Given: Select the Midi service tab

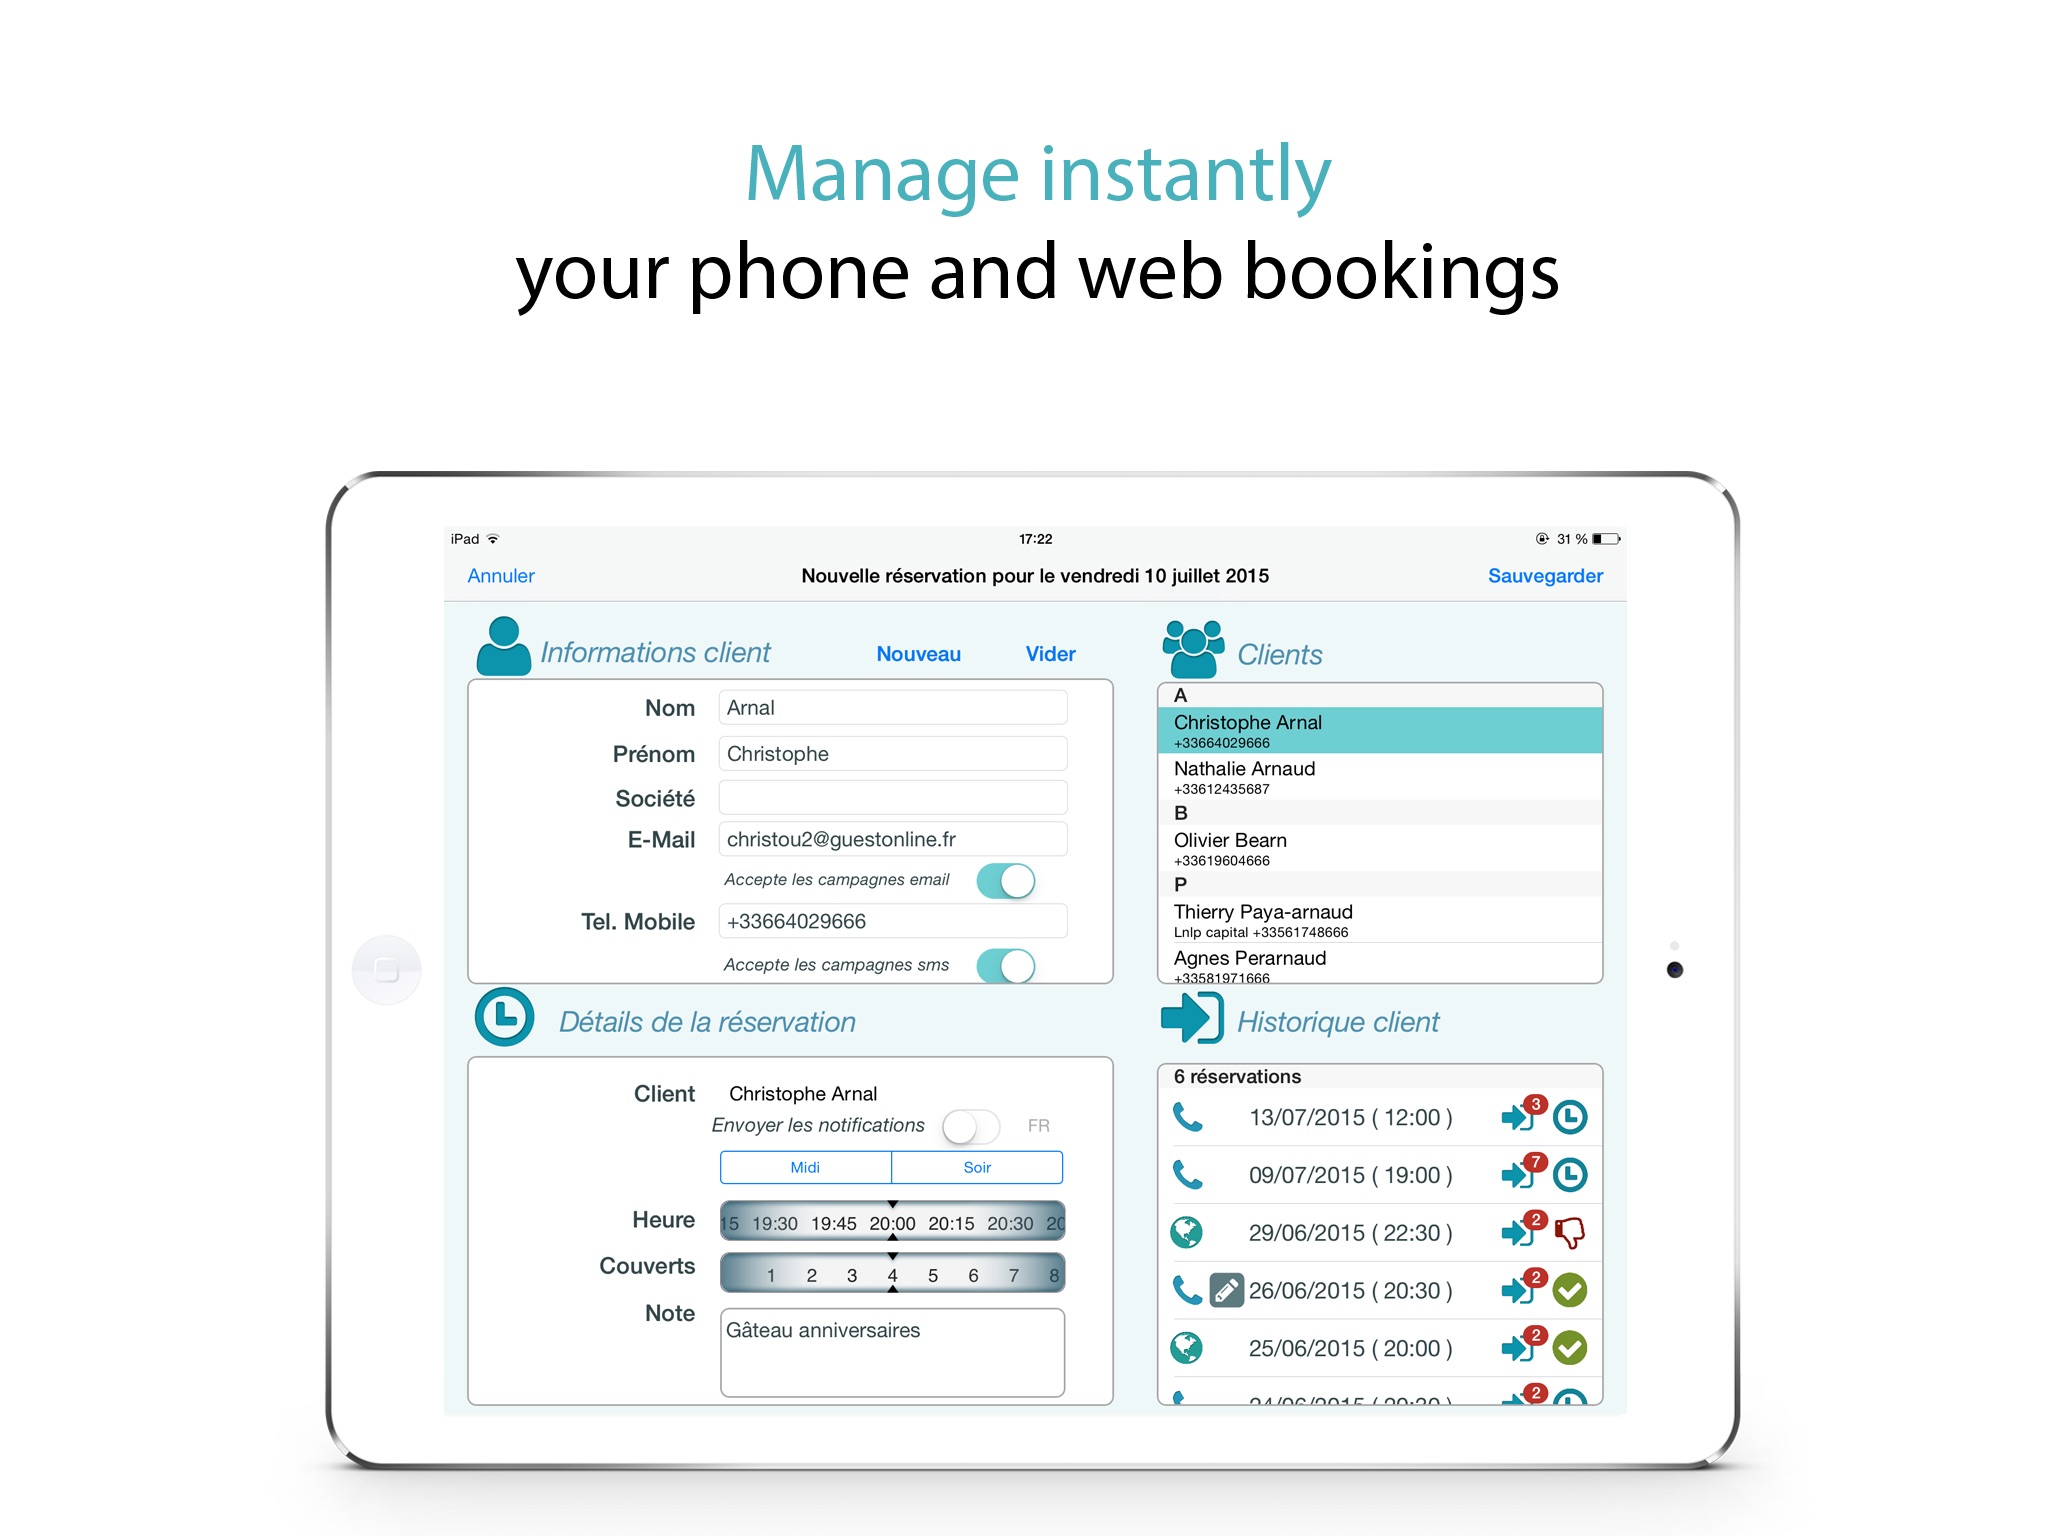Looking at the screenshot, I should (806, 1168).
